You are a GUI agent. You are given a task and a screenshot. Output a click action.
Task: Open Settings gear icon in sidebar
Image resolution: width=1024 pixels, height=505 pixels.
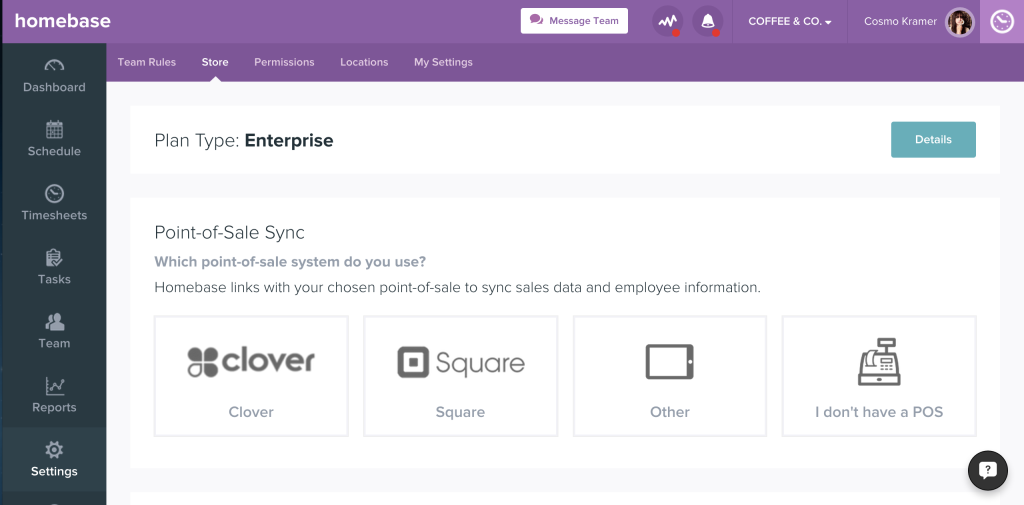tap(54, 449)
